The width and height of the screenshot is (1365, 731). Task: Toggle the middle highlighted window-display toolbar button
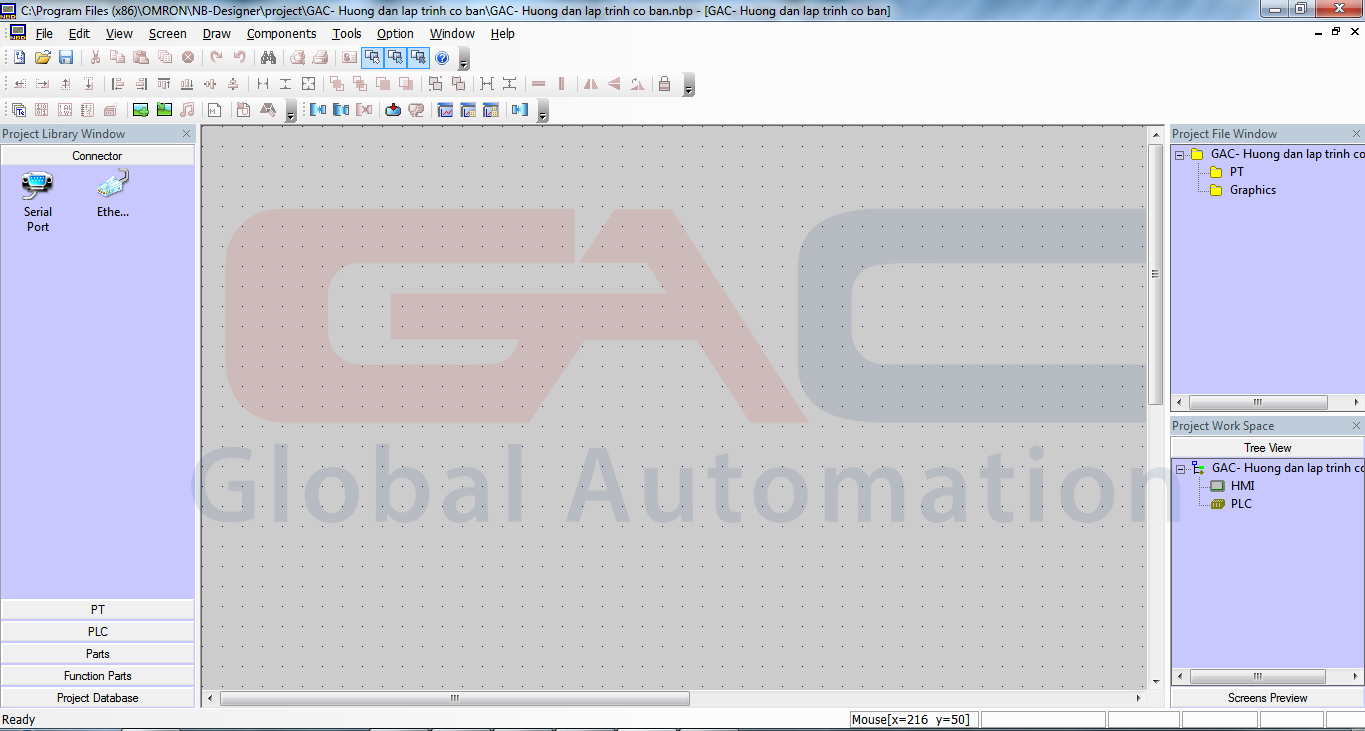click(x=395, y=58)
